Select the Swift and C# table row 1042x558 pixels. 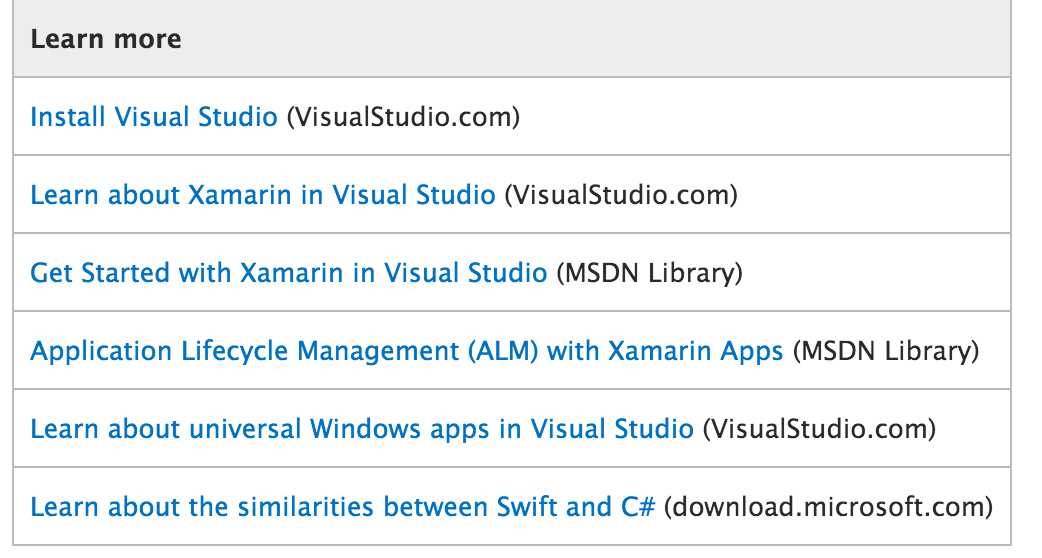tap(512, 506)
